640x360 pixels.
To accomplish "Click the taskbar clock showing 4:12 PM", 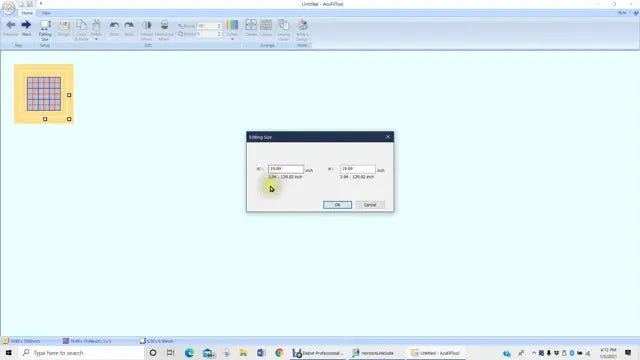I will 608,353.
